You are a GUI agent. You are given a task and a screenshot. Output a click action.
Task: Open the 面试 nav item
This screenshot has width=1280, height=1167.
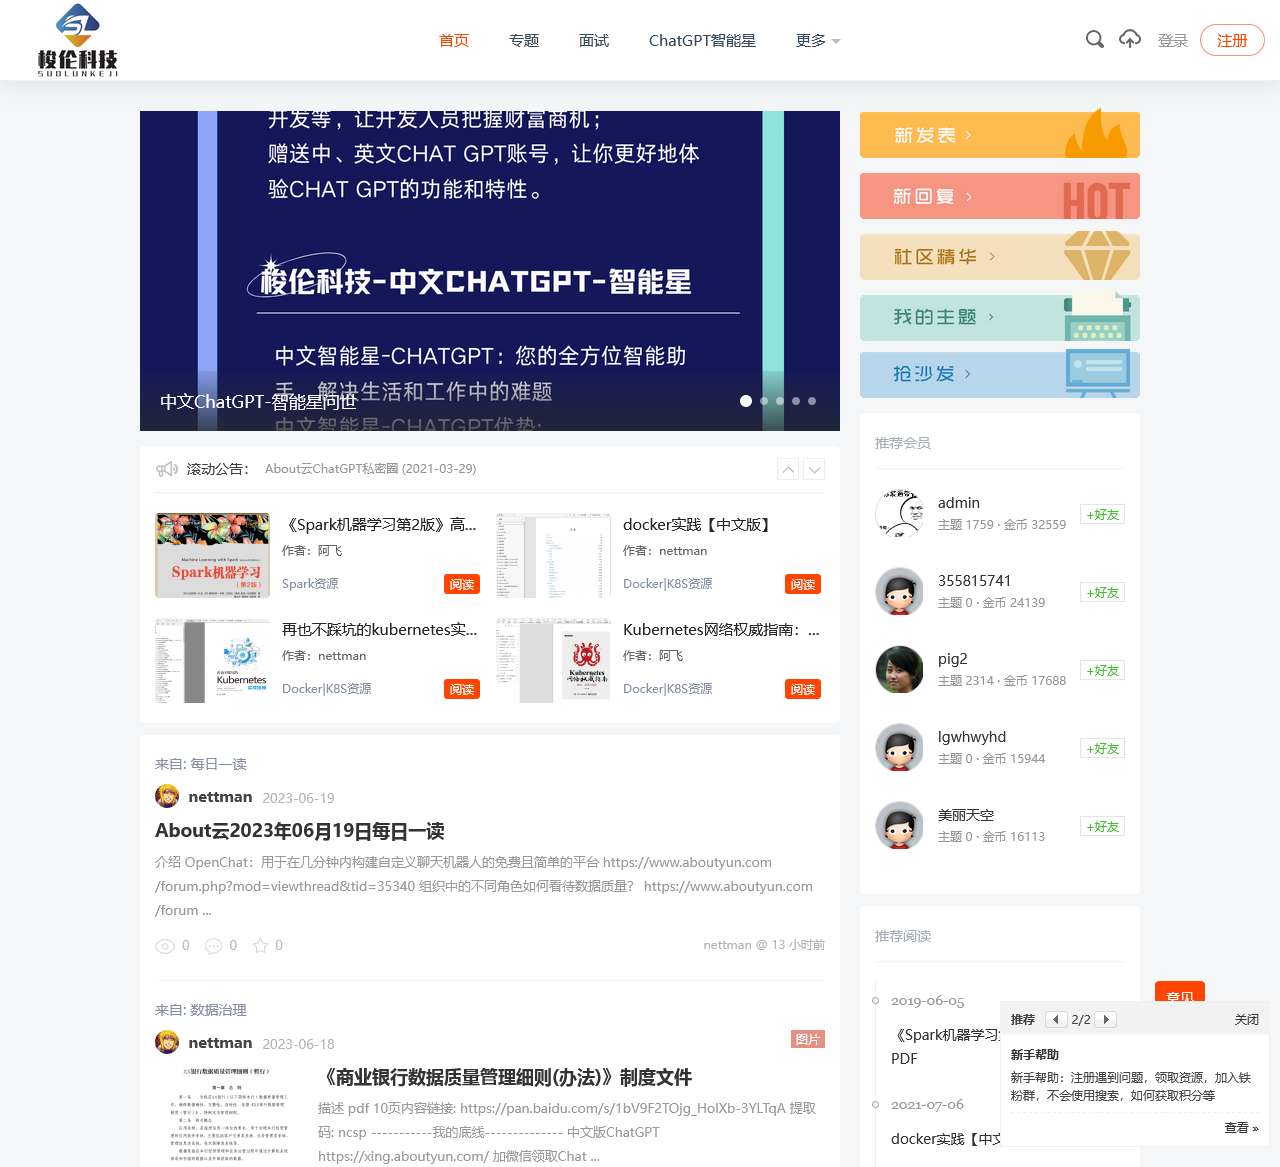(594, 40)
